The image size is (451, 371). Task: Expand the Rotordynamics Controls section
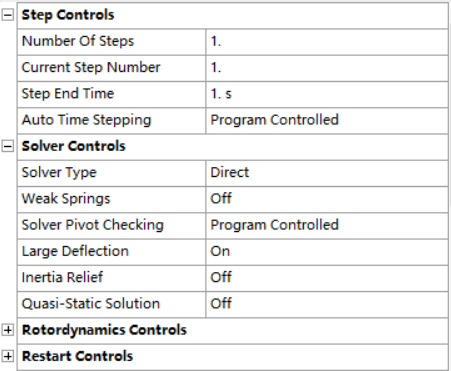tap(8, 330)
